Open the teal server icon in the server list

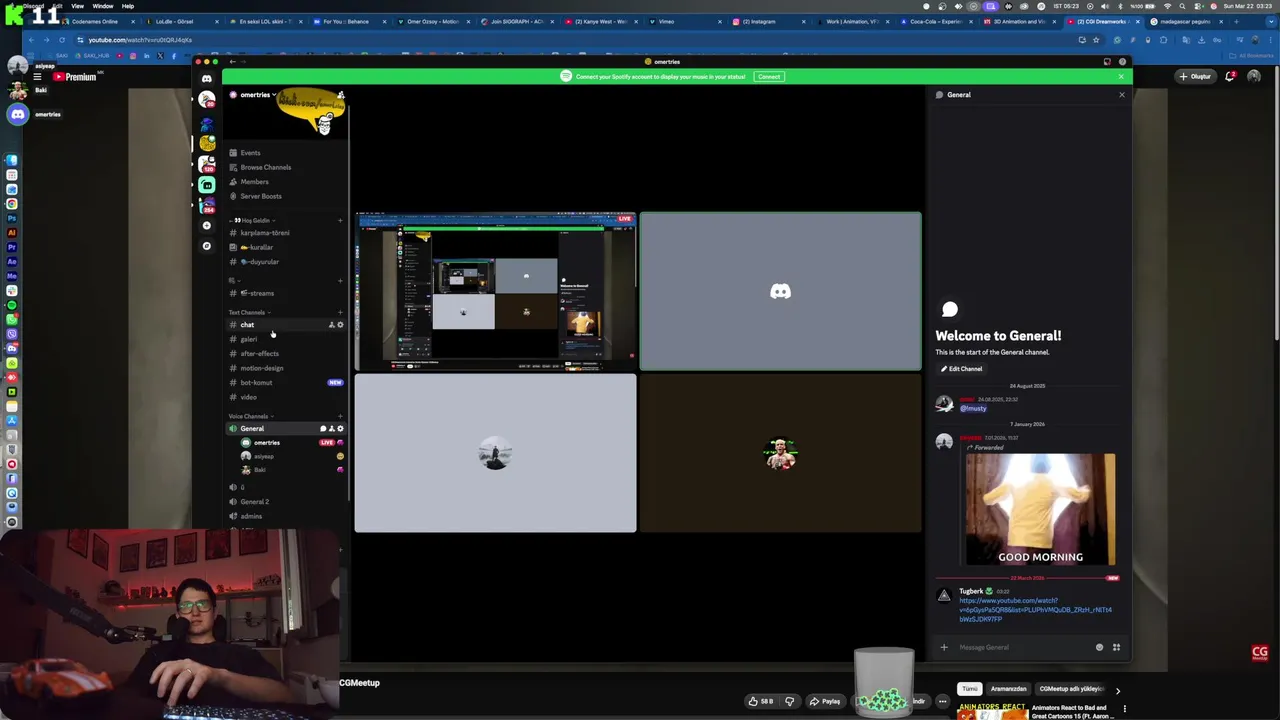(x=207, y=185)
